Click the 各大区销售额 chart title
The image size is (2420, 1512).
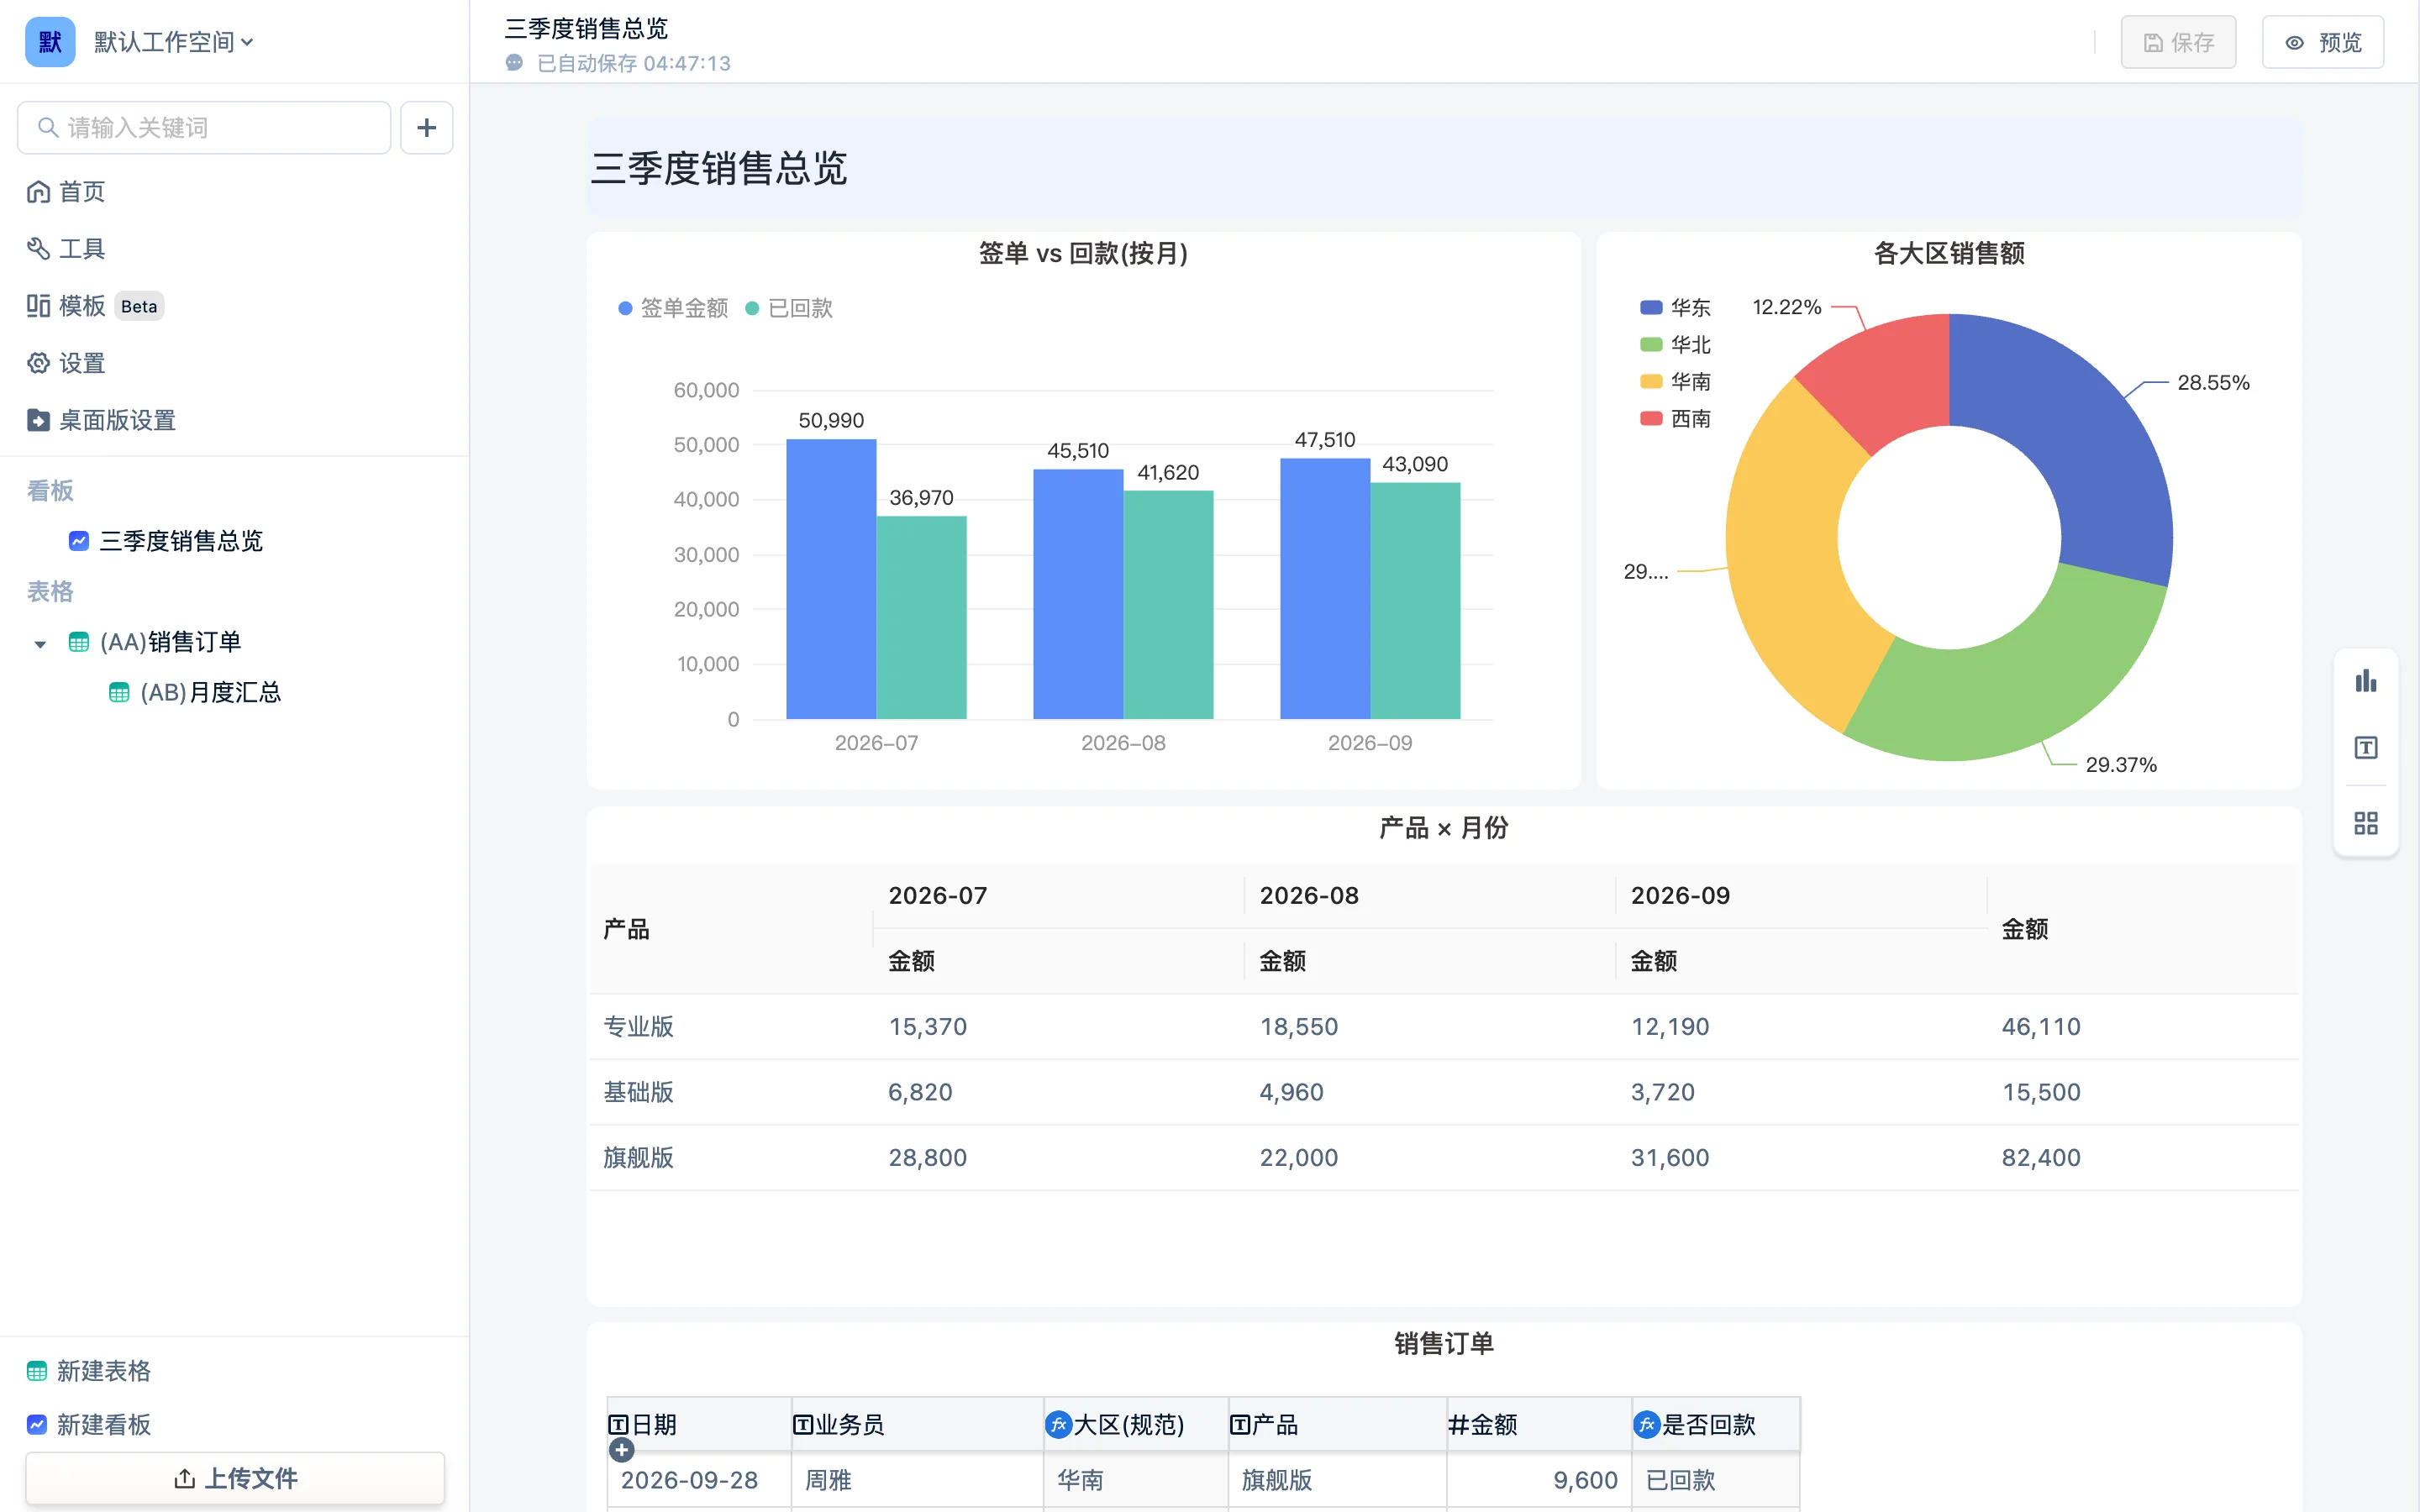pos(1949,253)
